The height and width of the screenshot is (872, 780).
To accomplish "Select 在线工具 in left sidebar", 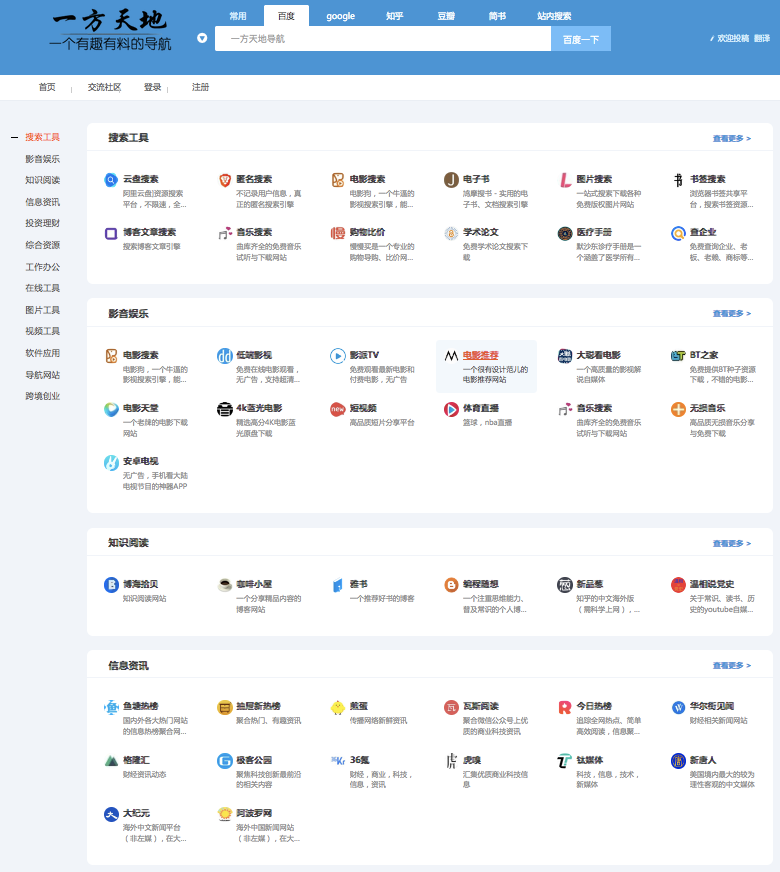I will tap(42, 288).
